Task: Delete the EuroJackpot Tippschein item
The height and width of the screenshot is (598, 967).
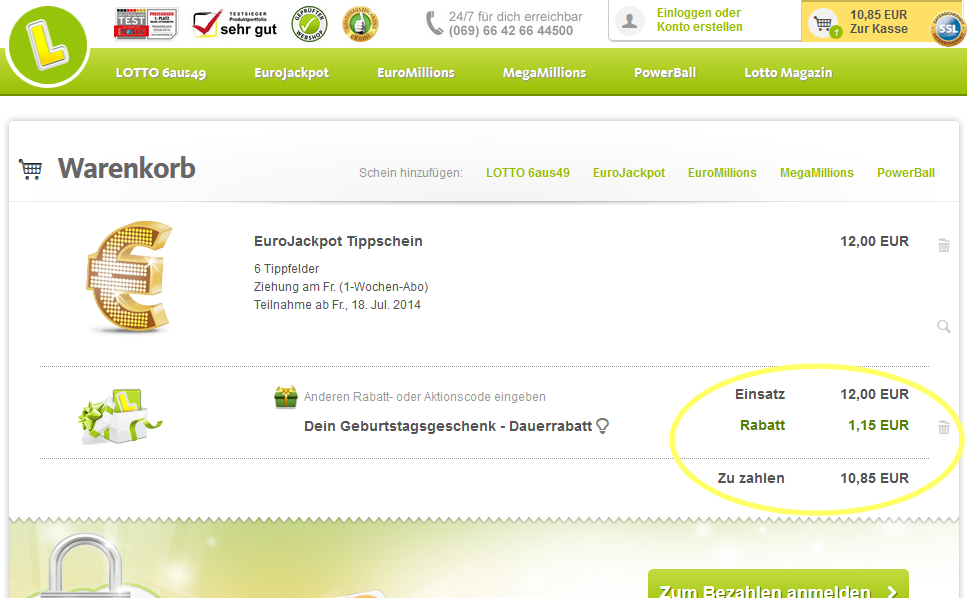Action: (944, 245)
